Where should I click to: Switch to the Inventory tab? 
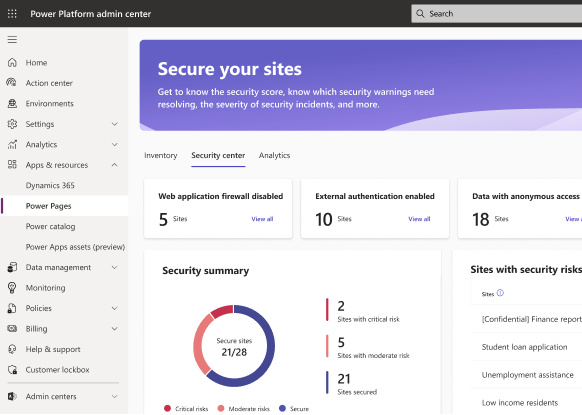[161, 155]
